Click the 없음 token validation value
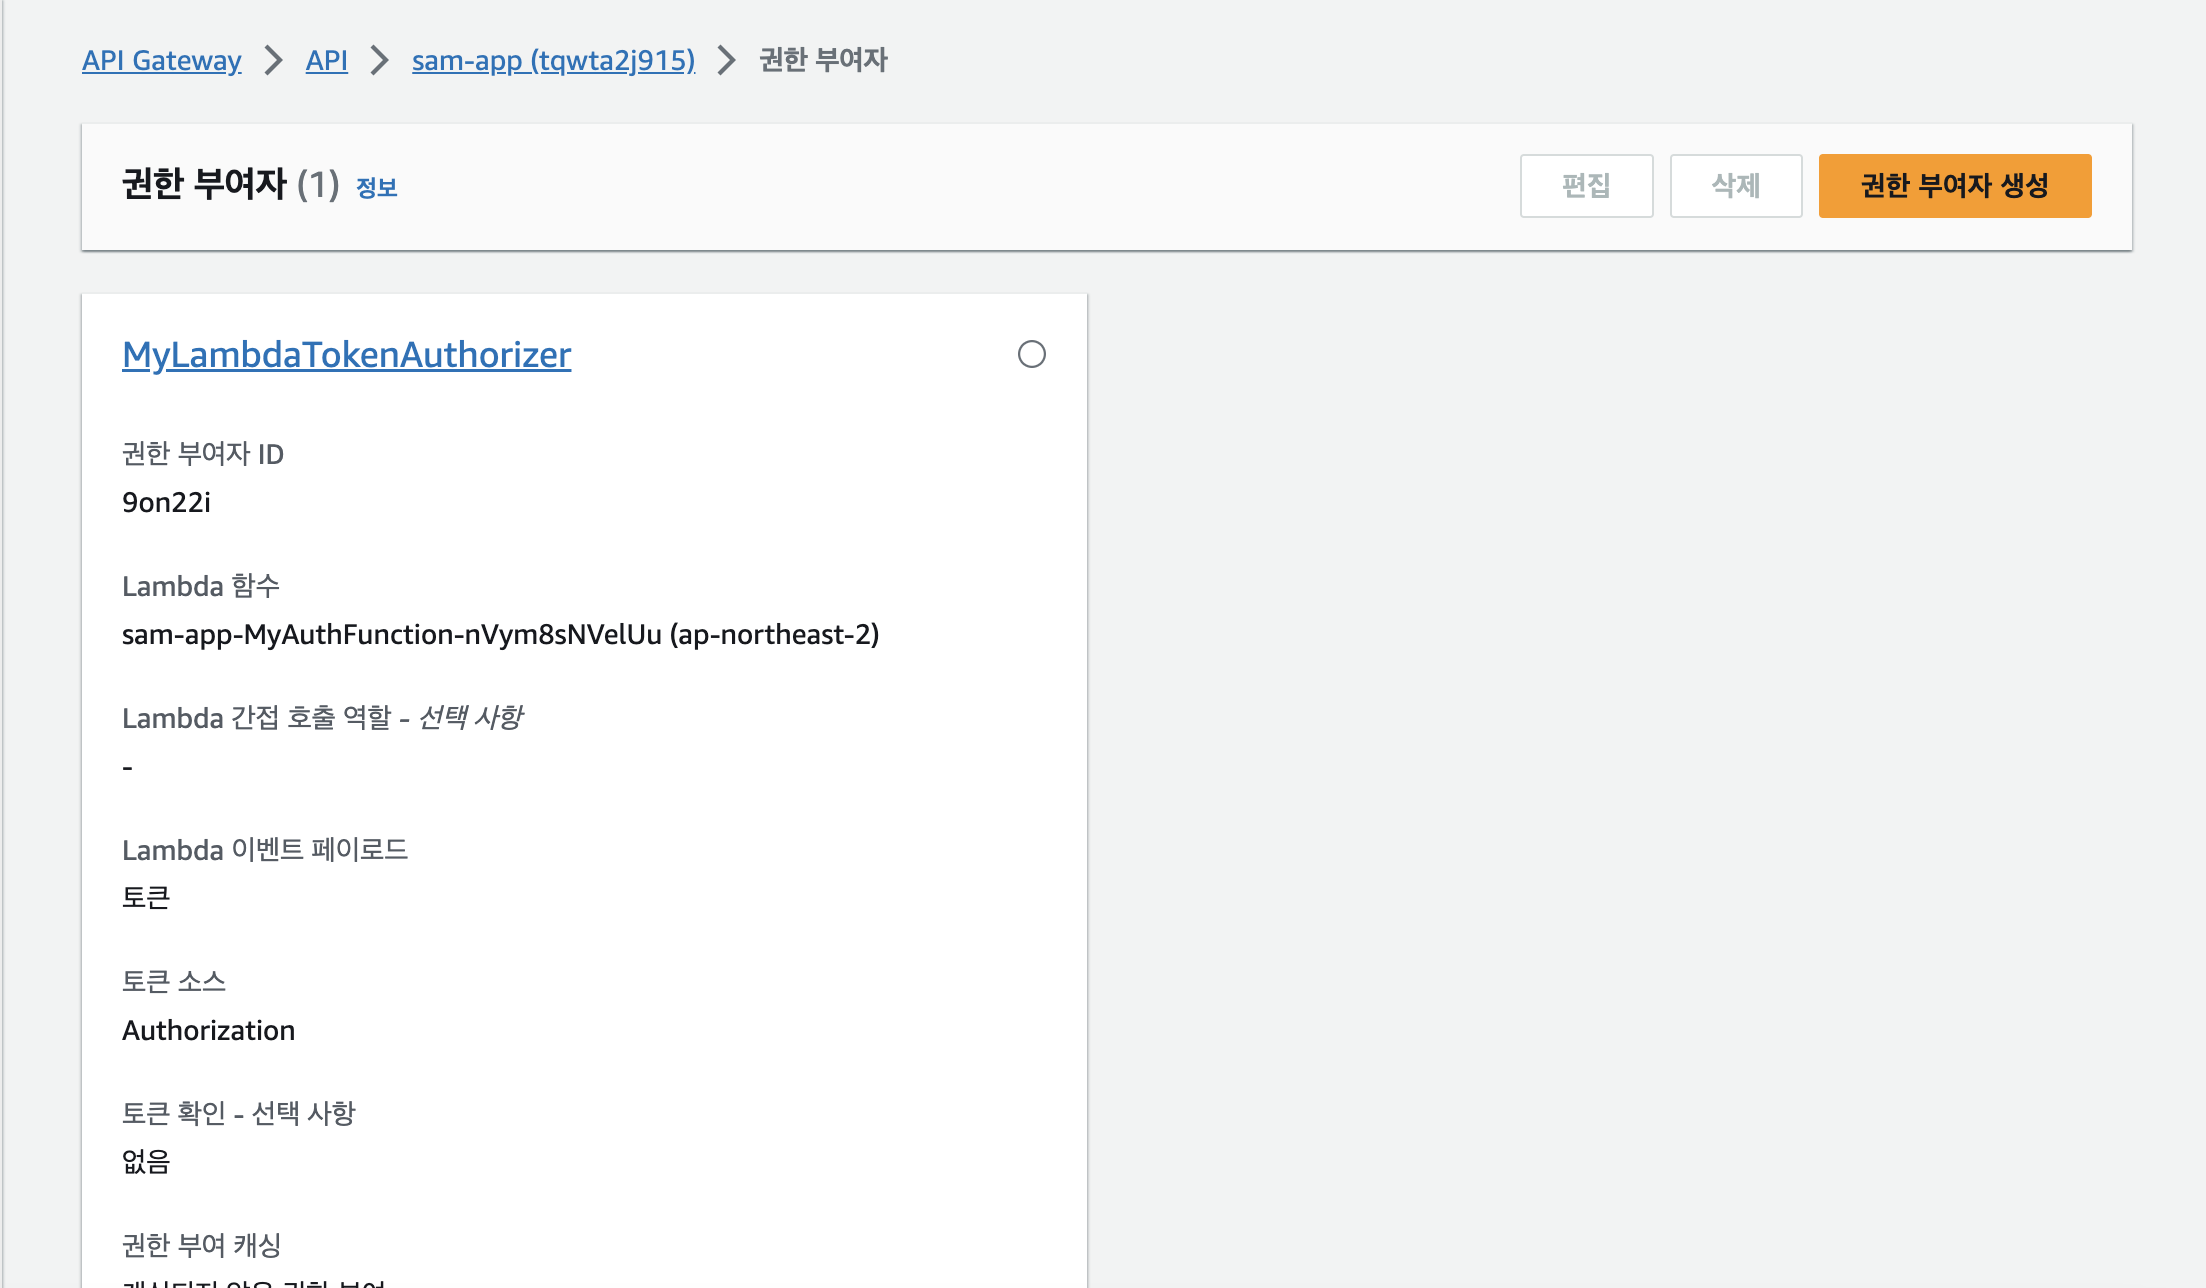 click(146, 1161)
